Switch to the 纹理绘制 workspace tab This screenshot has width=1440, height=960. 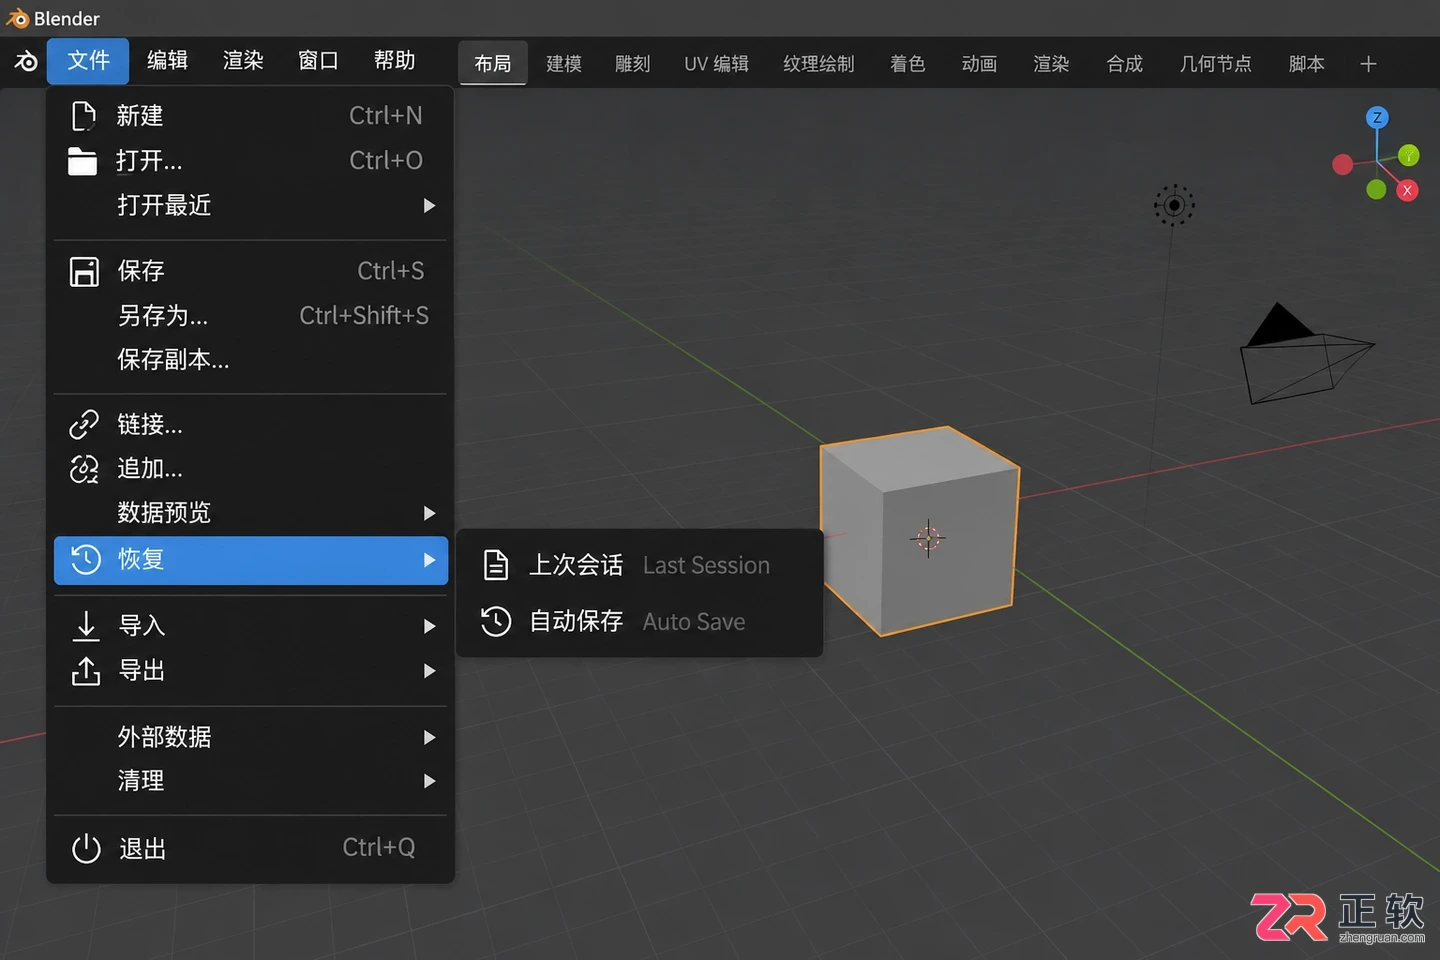click(x=819, y=64)
